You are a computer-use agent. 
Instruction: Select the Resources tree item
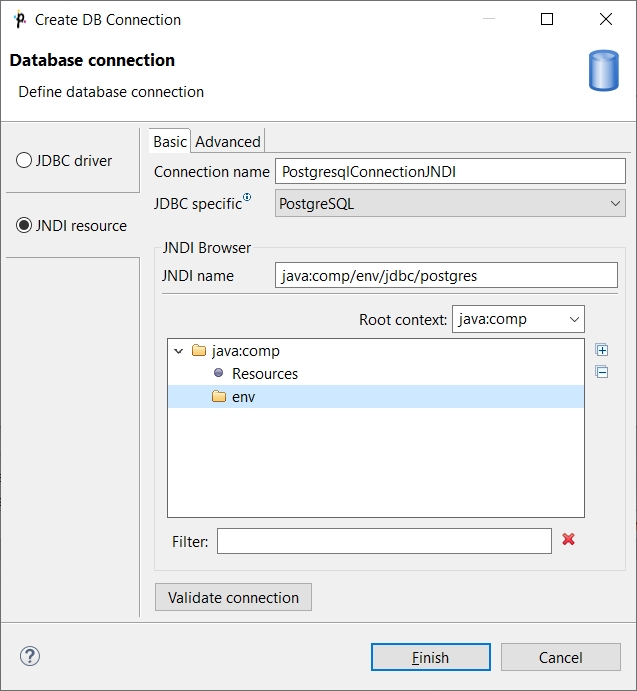264,374
